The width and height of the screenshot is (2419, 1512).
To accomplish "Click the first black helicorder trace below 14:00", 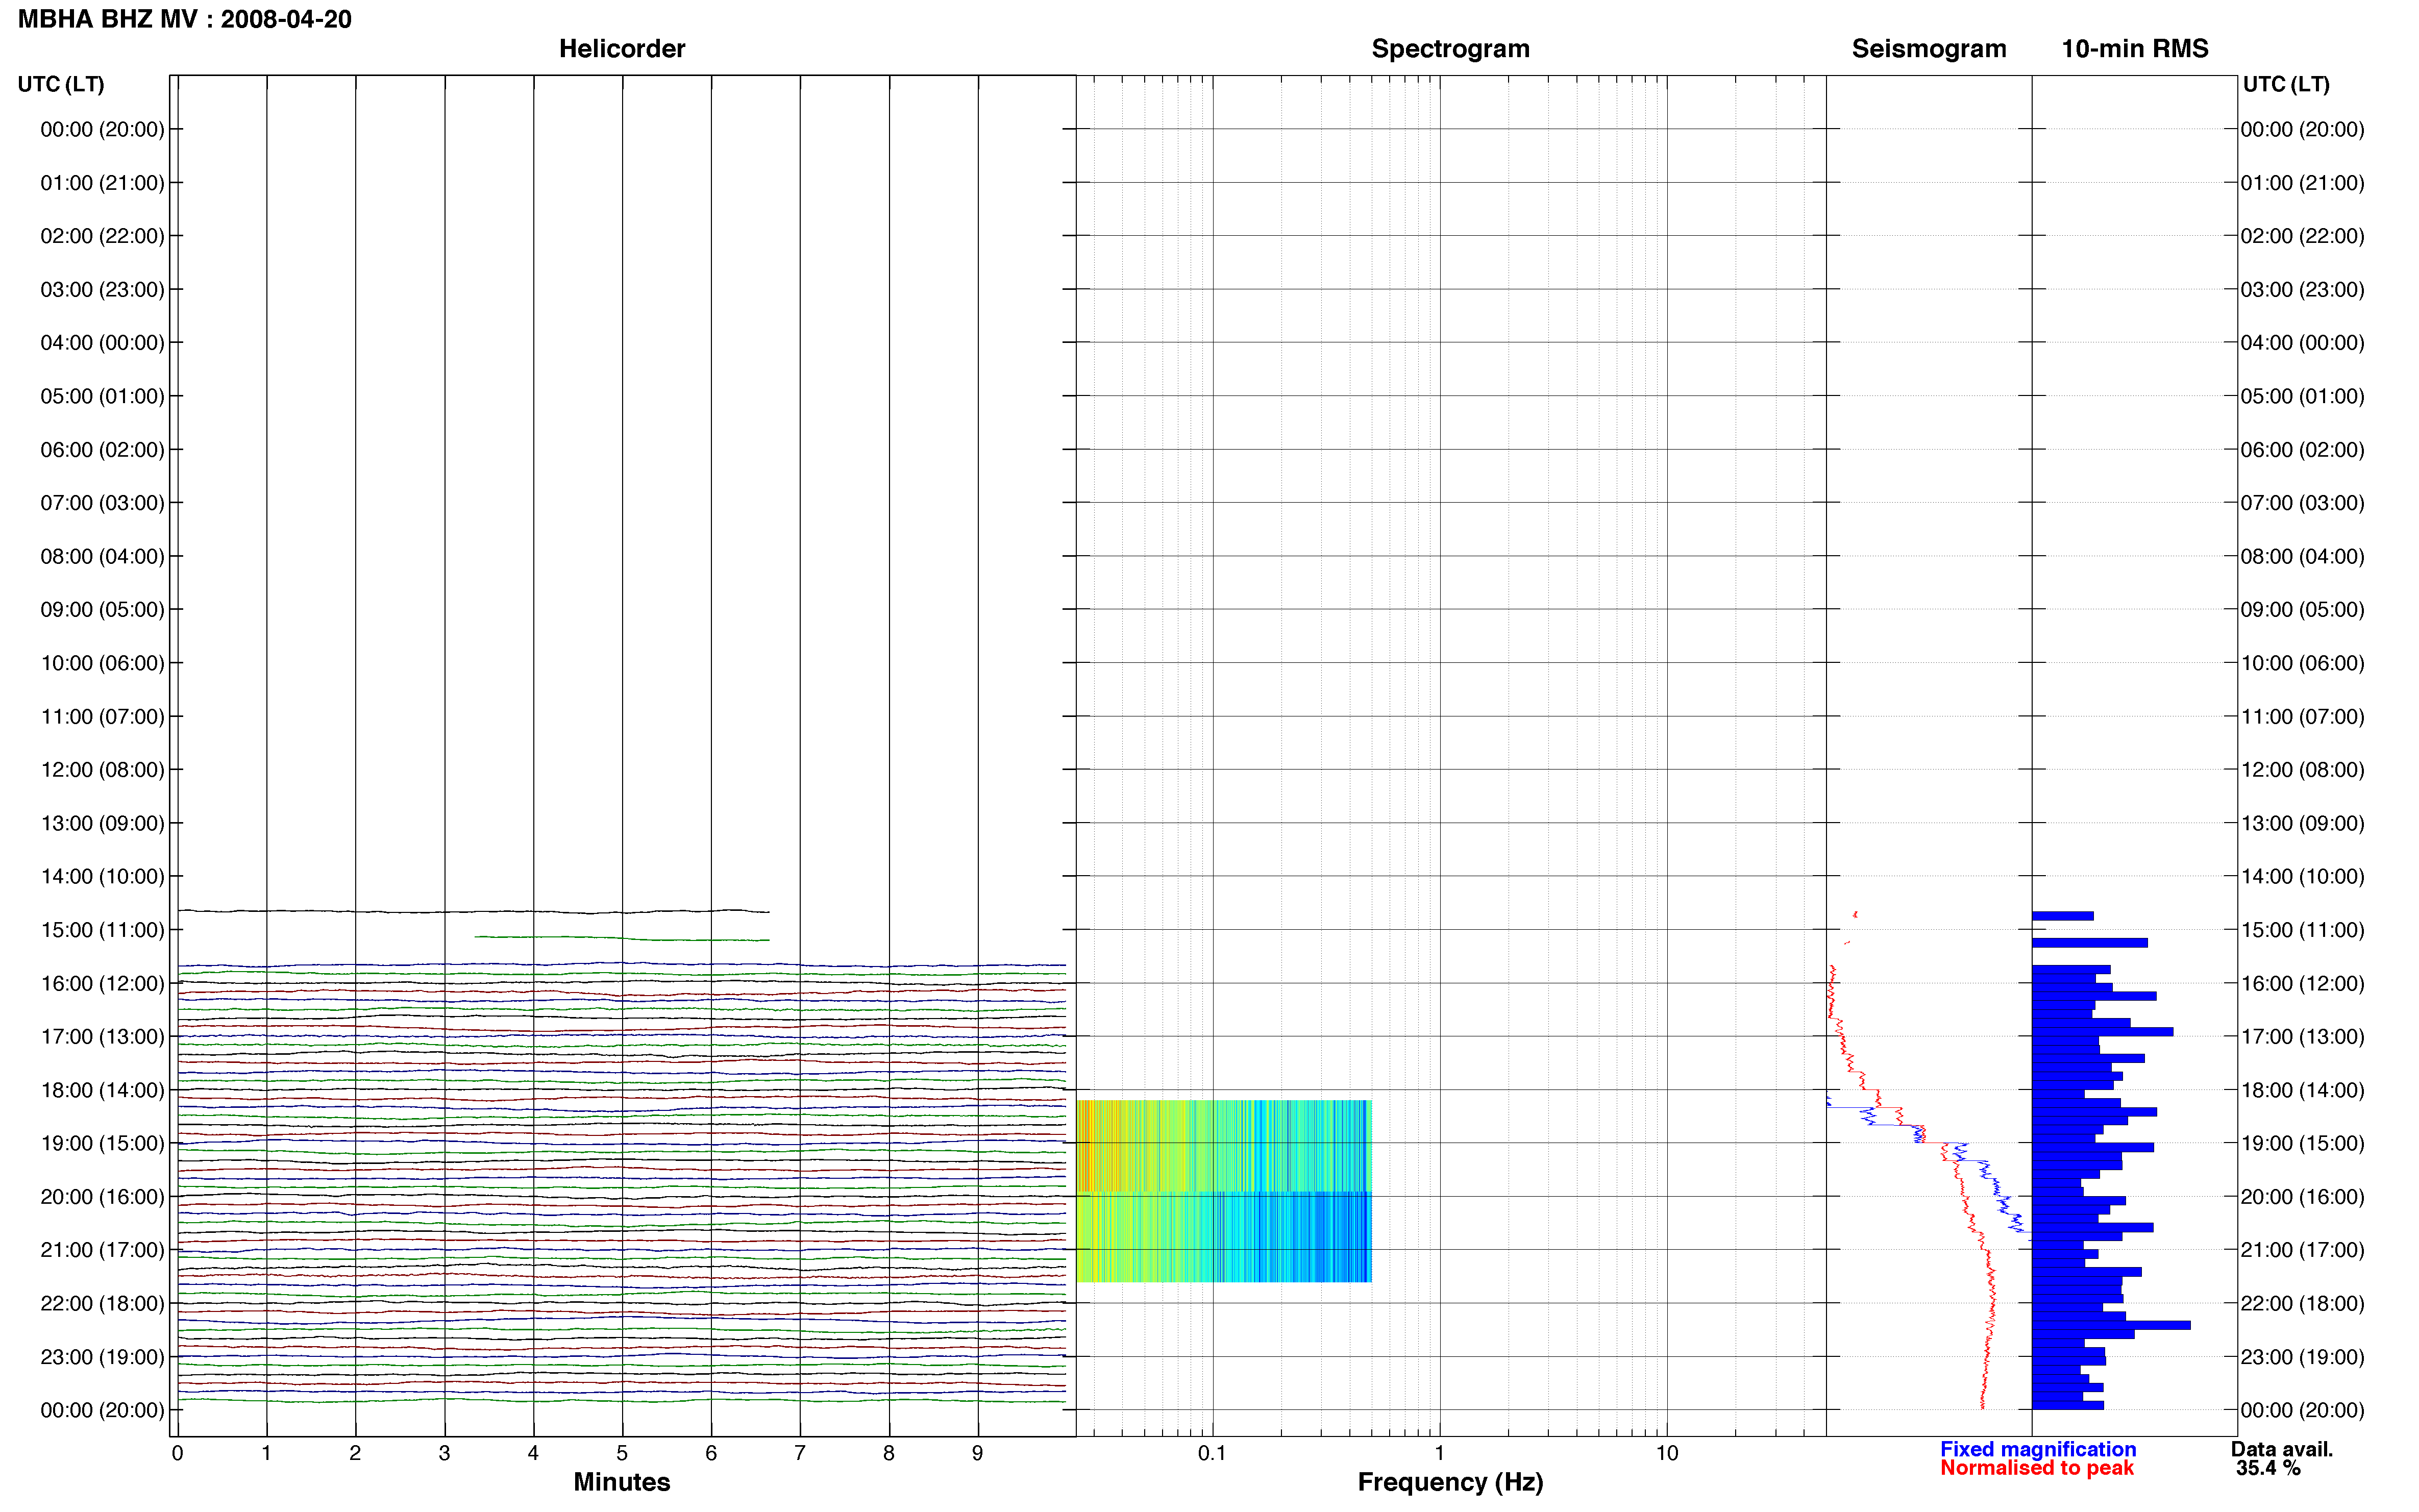I will point(473,911).
